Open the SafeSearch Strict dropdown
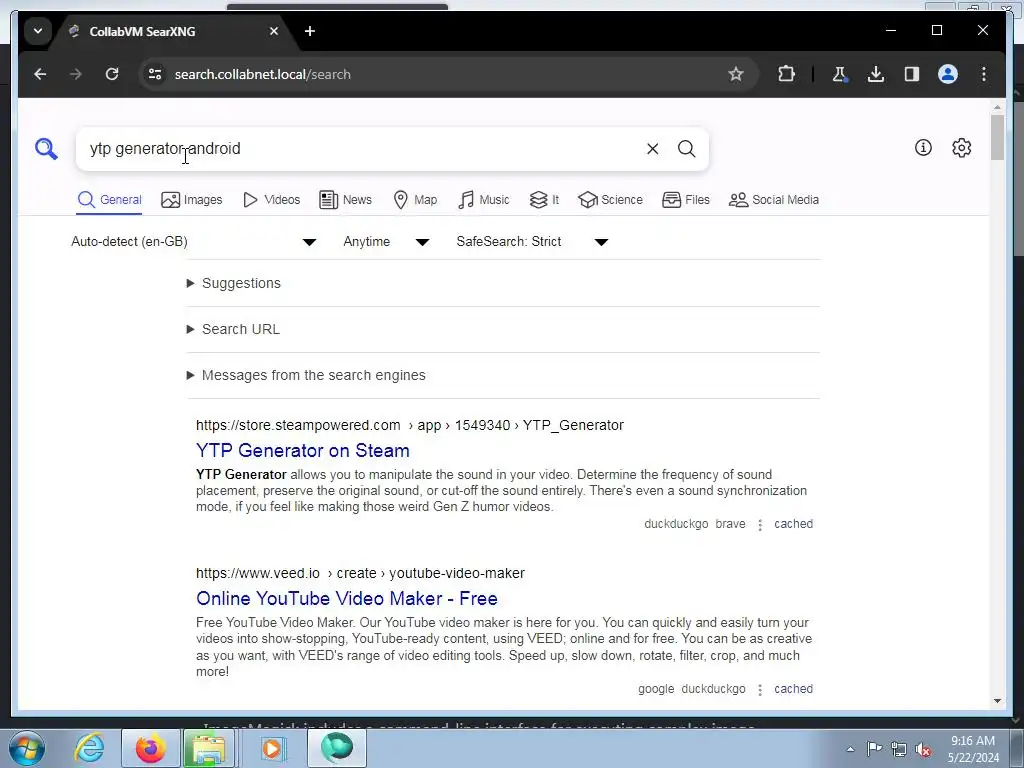Viewport: 1024px width, 768px height. 532,242
